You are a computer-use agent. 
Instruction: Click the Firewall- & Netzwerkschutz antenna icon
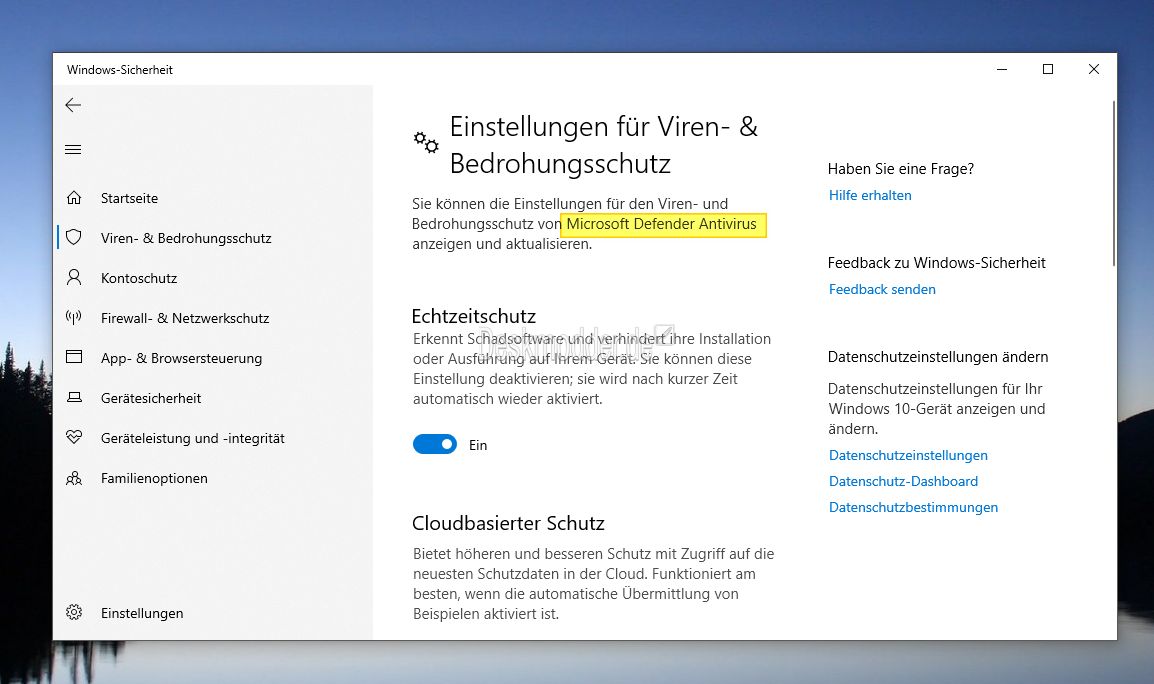(74, 317)
